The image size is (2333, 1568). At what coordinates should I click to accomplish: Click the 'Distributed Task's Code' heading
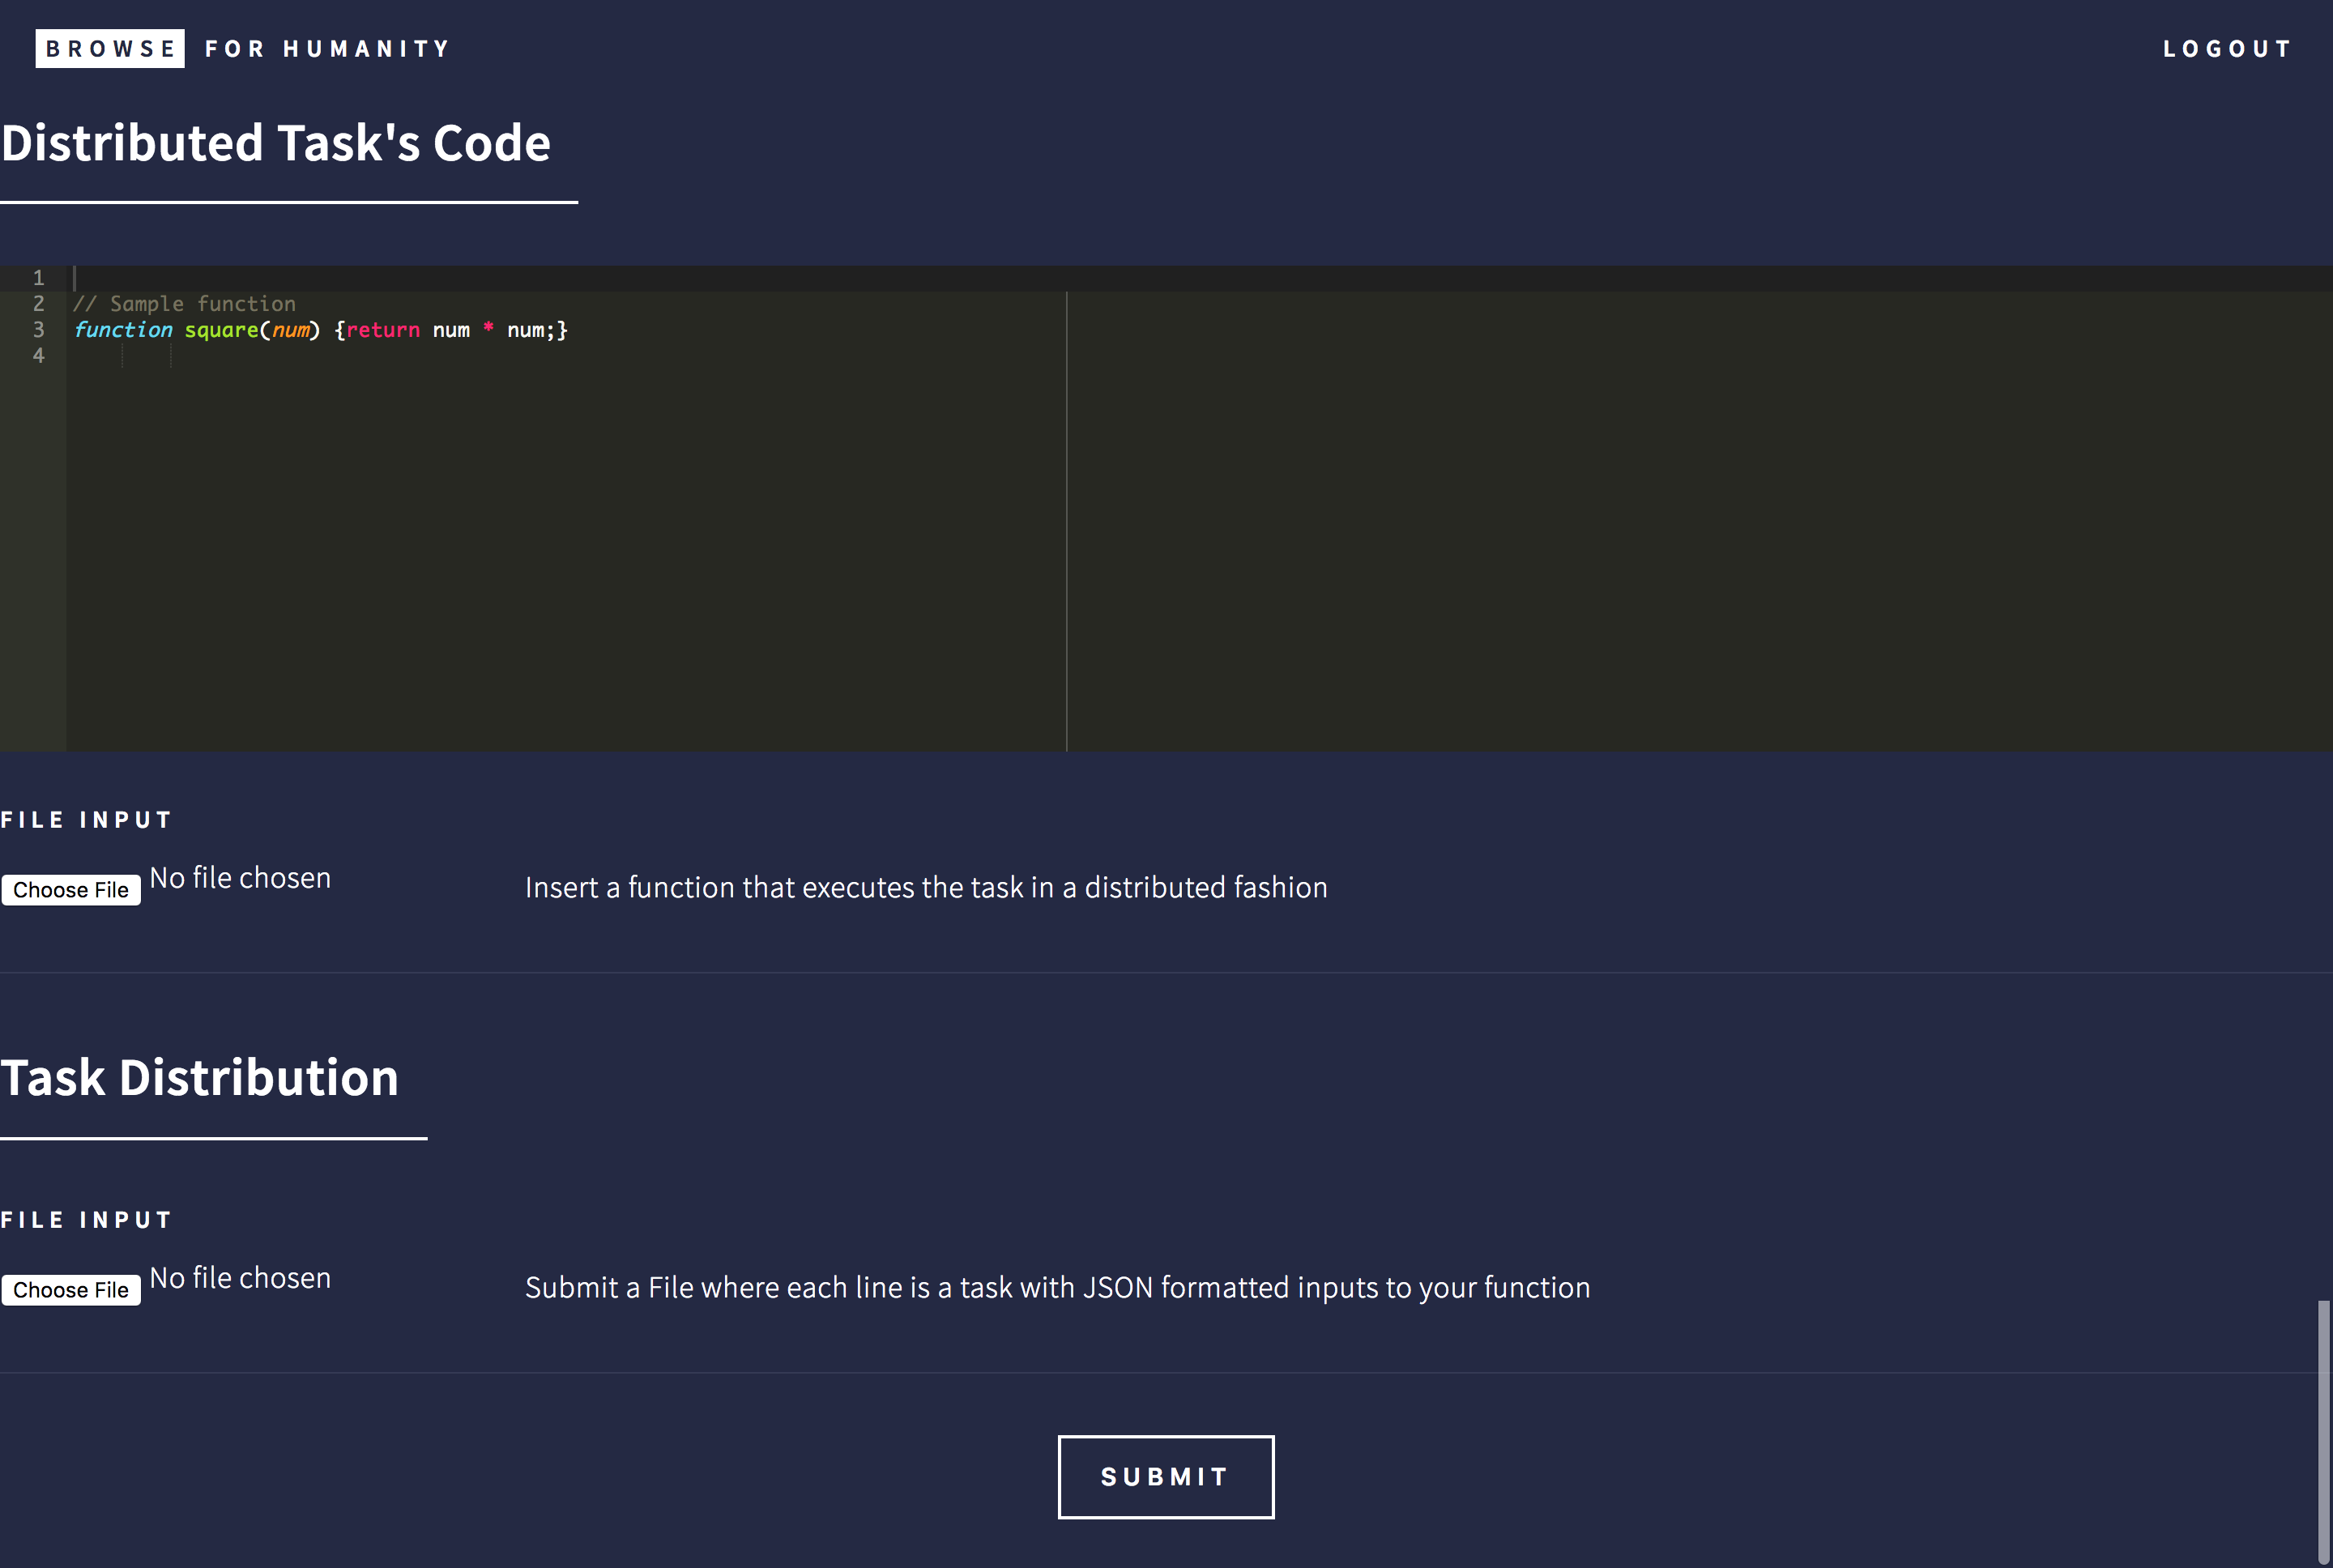click(x=276, y=143)
